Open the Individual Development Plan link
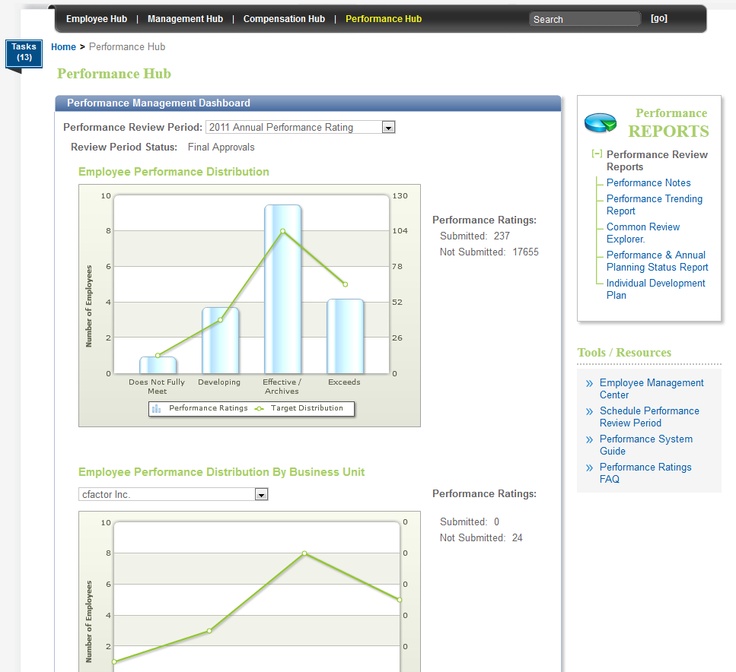Viewport: 736px width, 672px height. 655,289
